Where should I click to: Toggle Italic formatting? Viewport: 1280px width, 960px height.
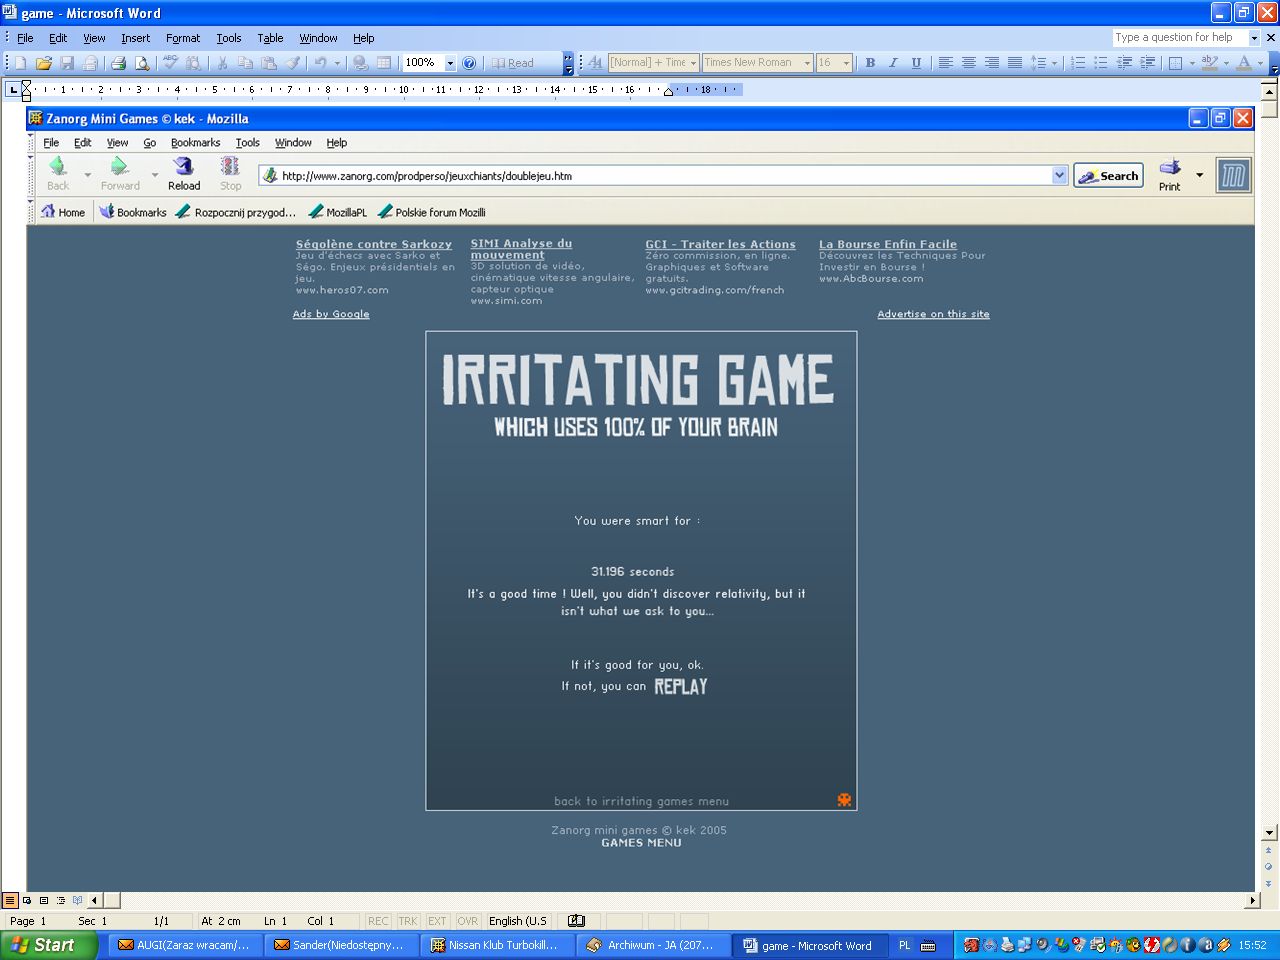(893, 63)
